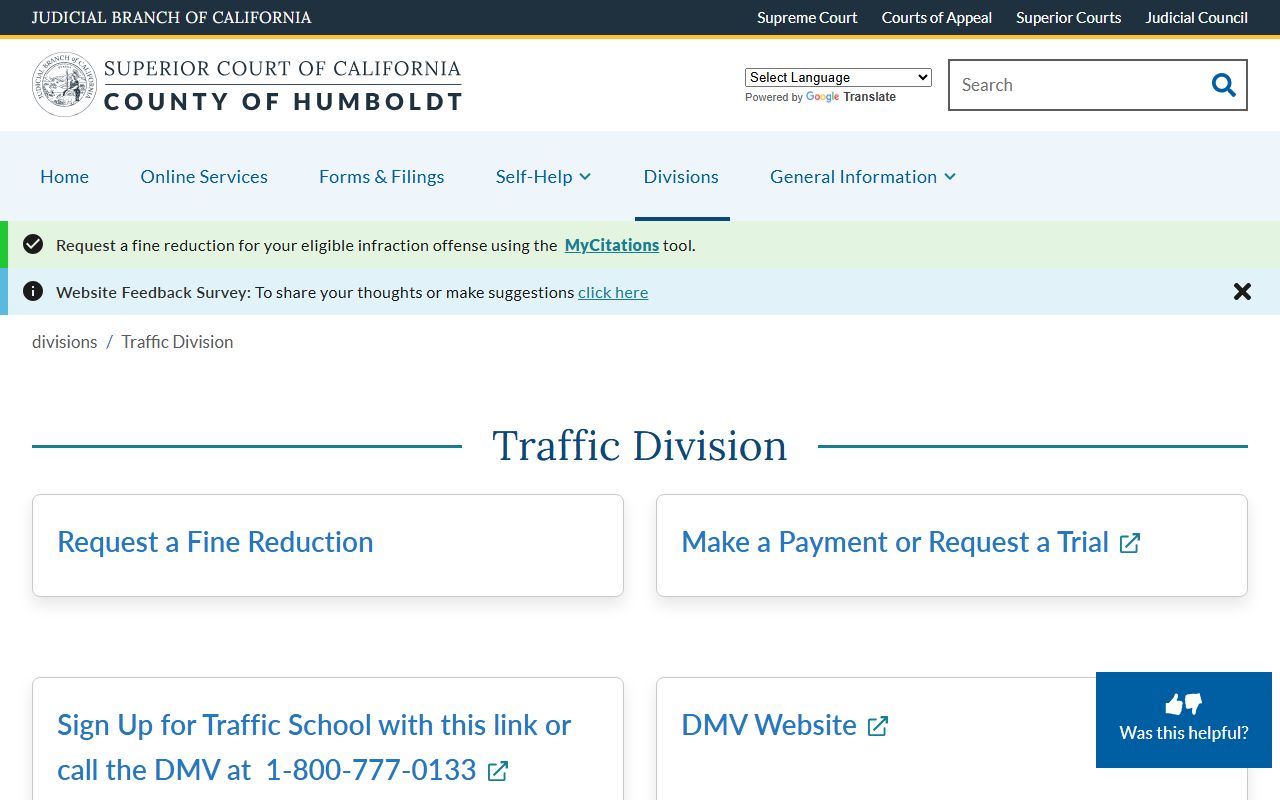Screen dimensions: 1280x800
Task: Open the Supreme Court link
Action: pyautogui.click(x=807, y=17)
